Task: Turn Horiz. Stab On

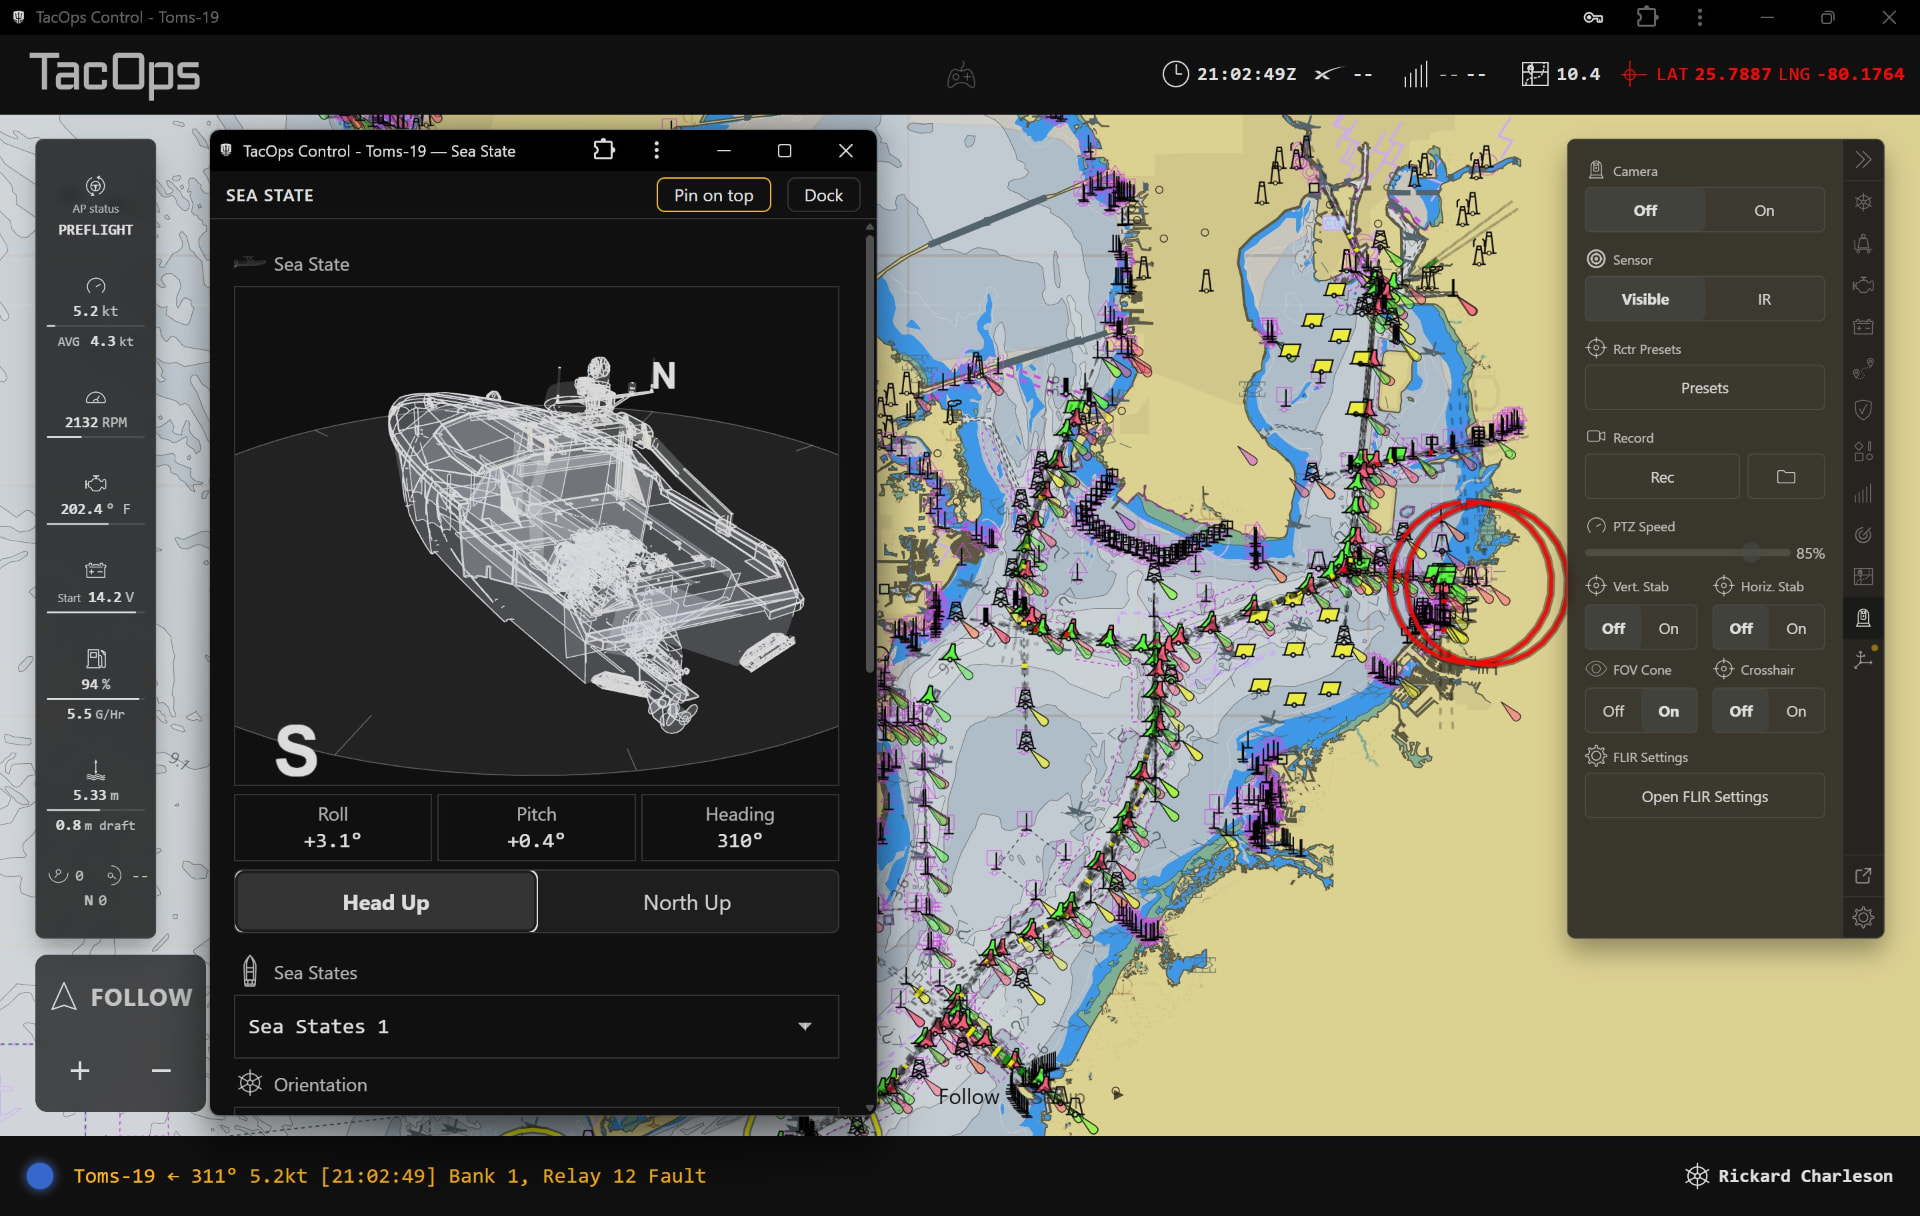Action: [x=1796, y=628]
